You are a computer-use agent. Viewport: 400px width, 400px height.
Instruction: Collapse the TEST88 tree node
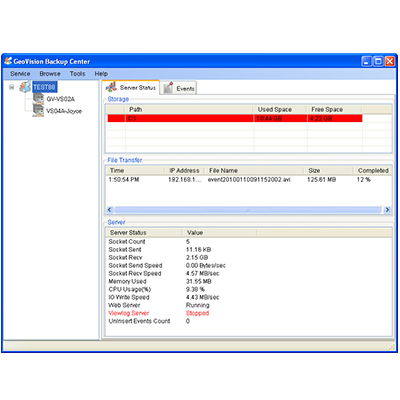point(12,87)
